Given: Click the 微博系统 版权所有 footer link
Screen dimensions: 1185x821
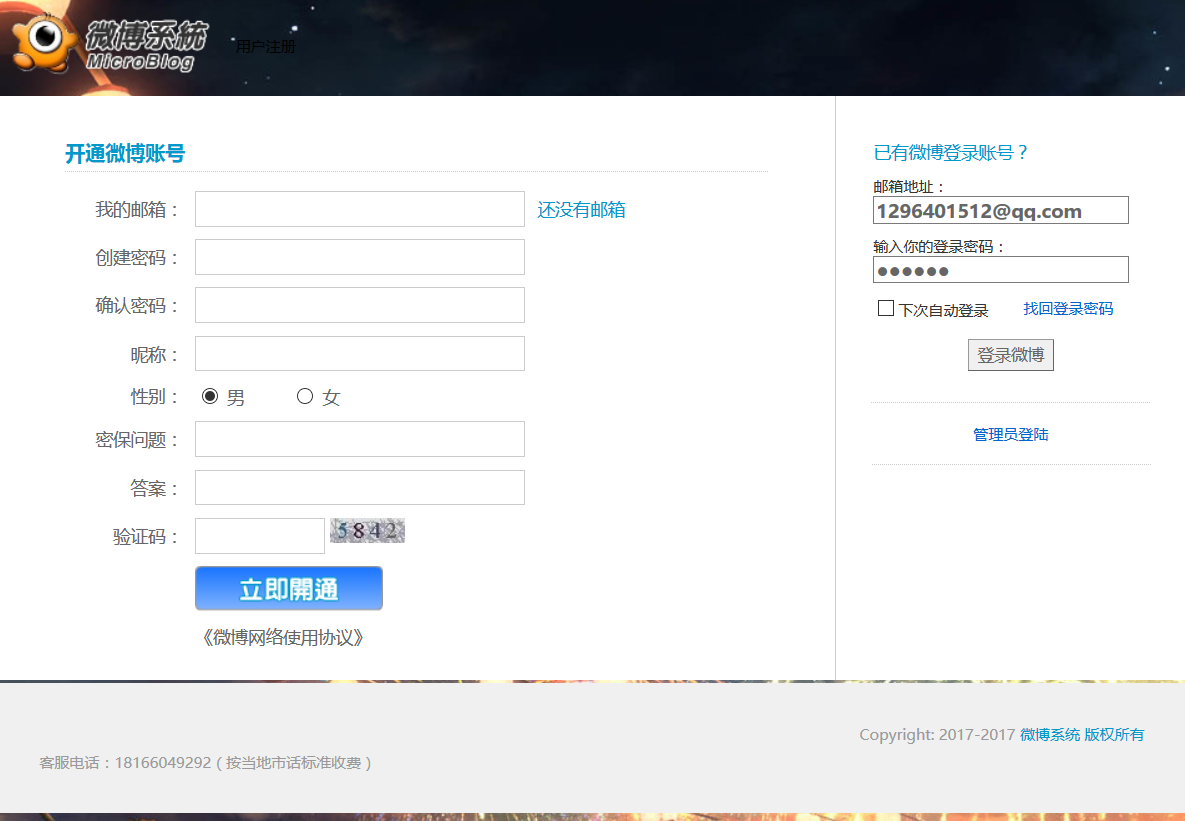Looking at the screenshot, I should pos(1081,734).
